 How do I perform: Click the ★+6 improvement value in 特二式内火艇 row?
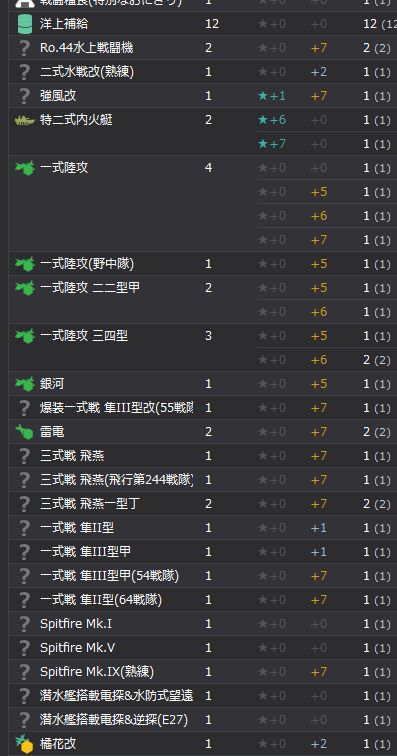pos(272,120)
